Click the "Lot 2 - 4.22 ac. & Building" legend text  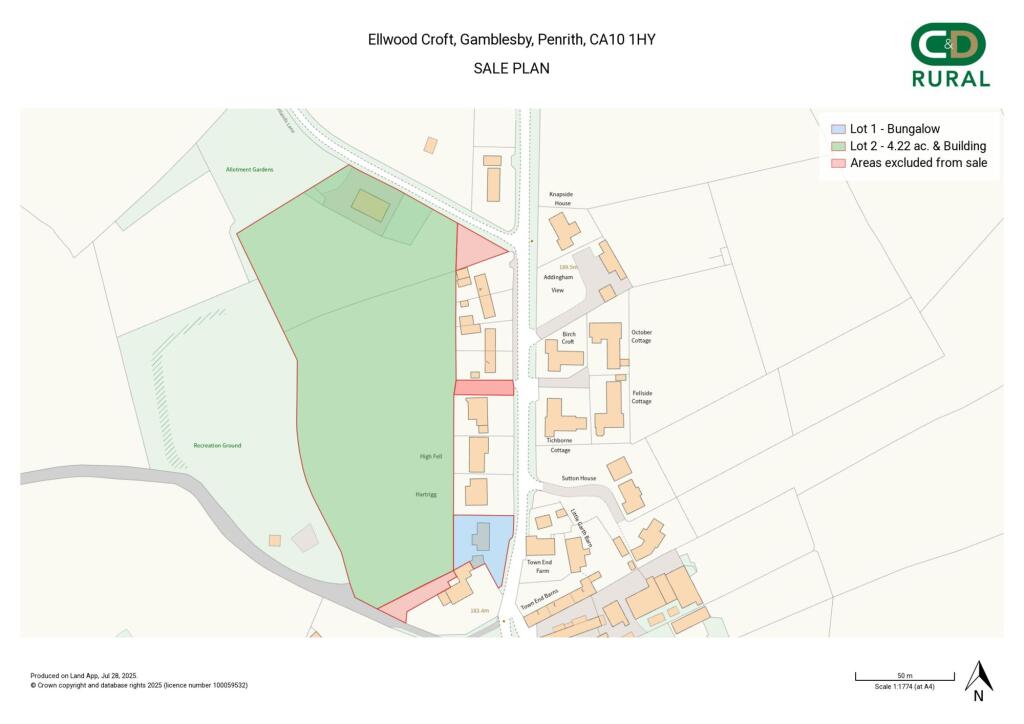918,146
